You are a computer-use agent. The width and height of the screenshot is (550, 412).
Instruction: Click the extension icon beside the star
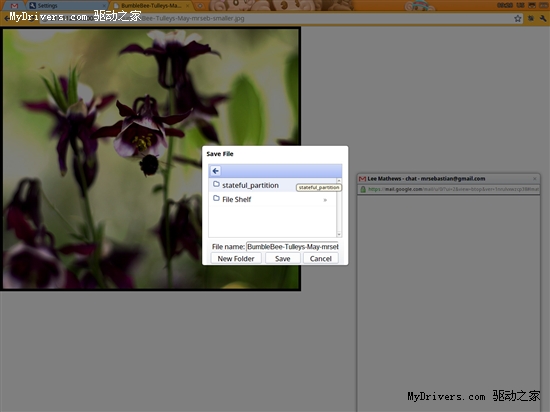[531, 18]
